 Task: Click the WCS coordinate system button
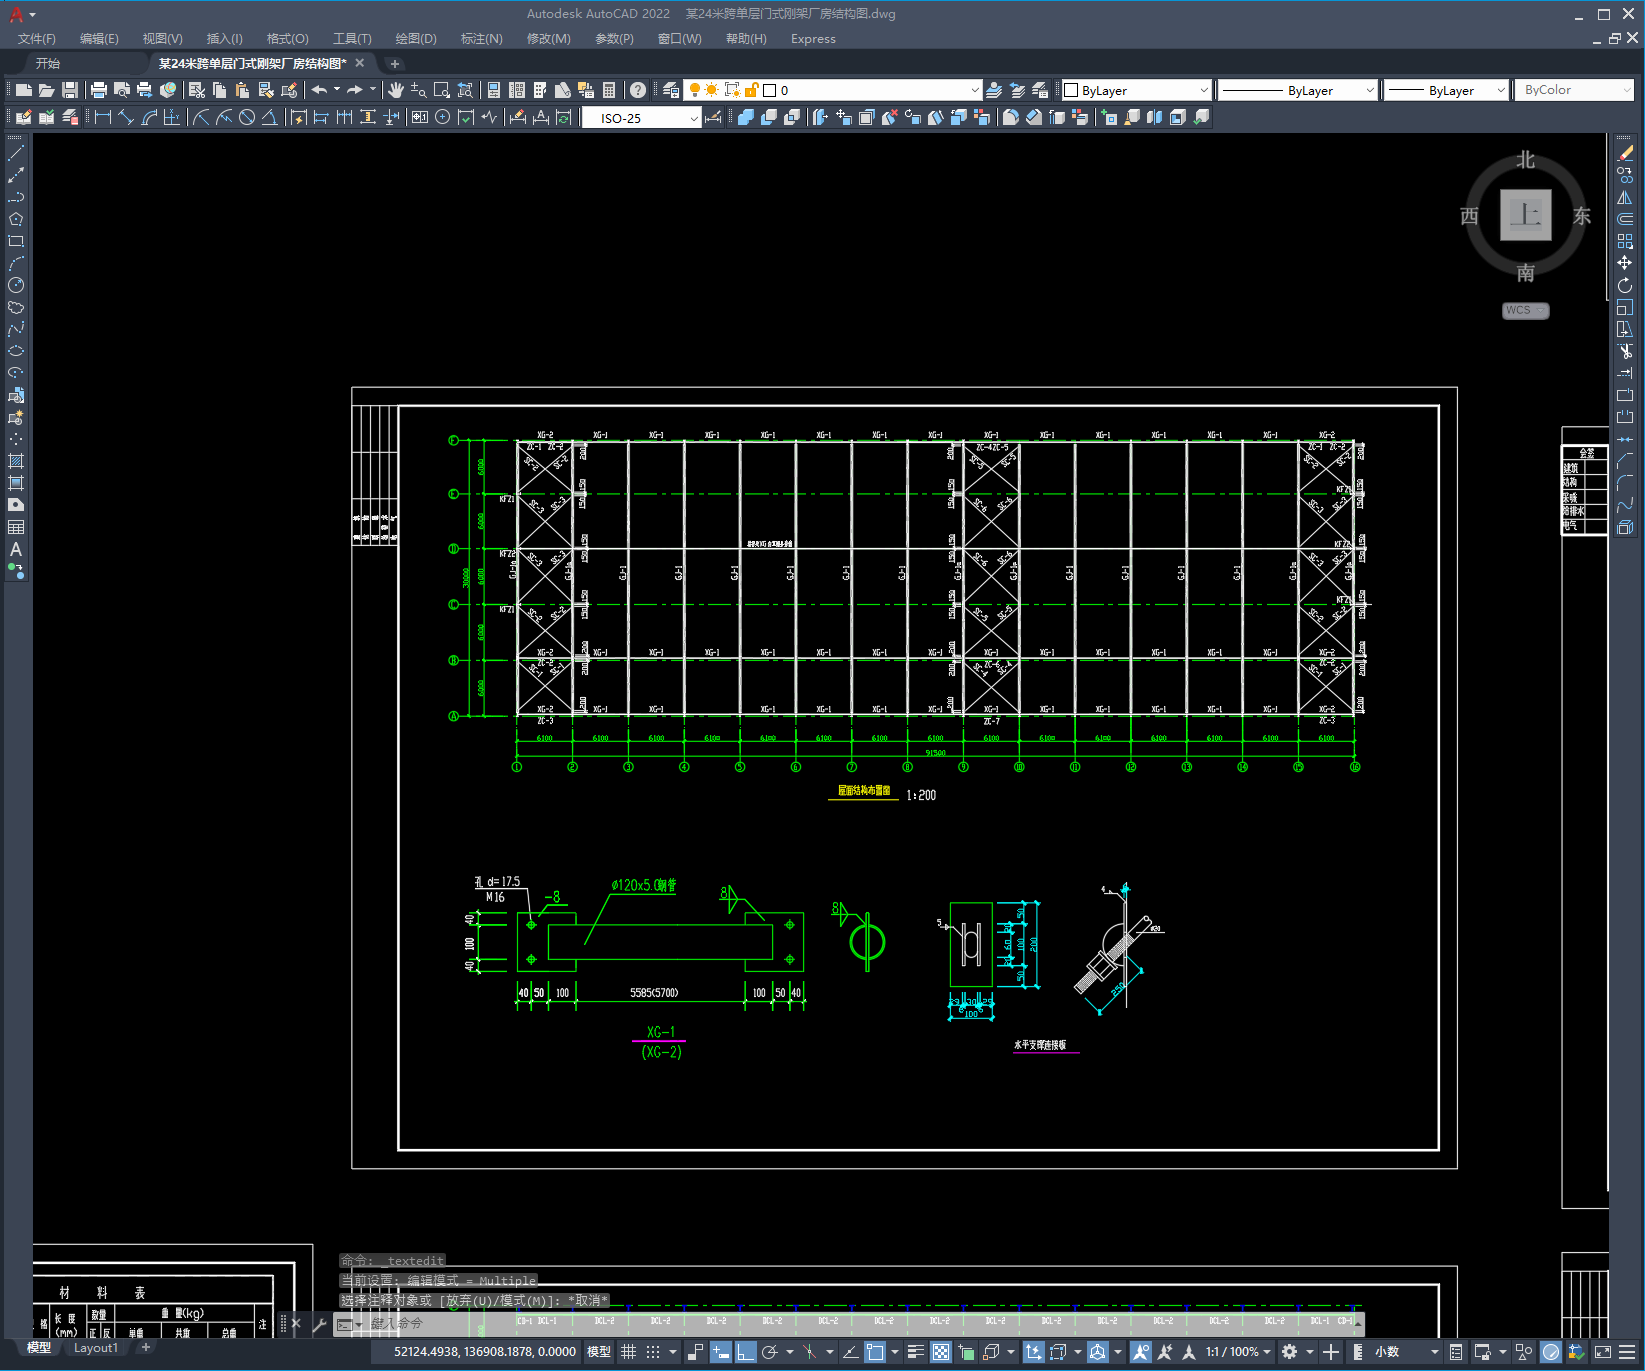pos(1525,310)
